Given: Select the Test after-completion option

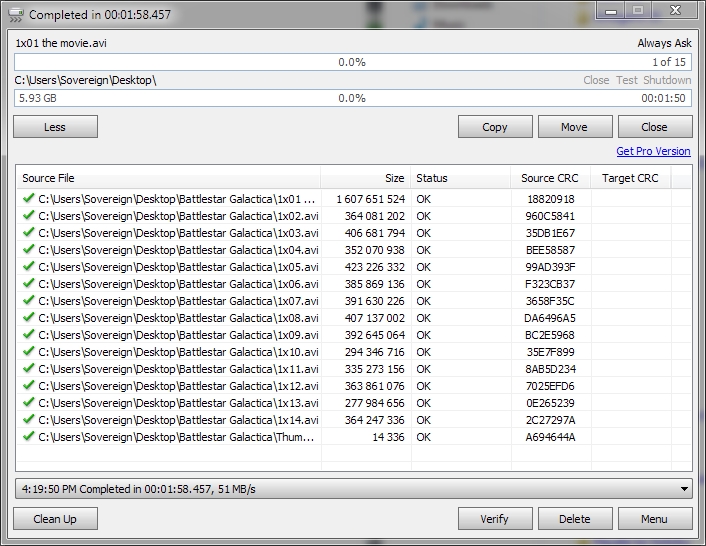Looking at the screenshot, I should (627, 80).
